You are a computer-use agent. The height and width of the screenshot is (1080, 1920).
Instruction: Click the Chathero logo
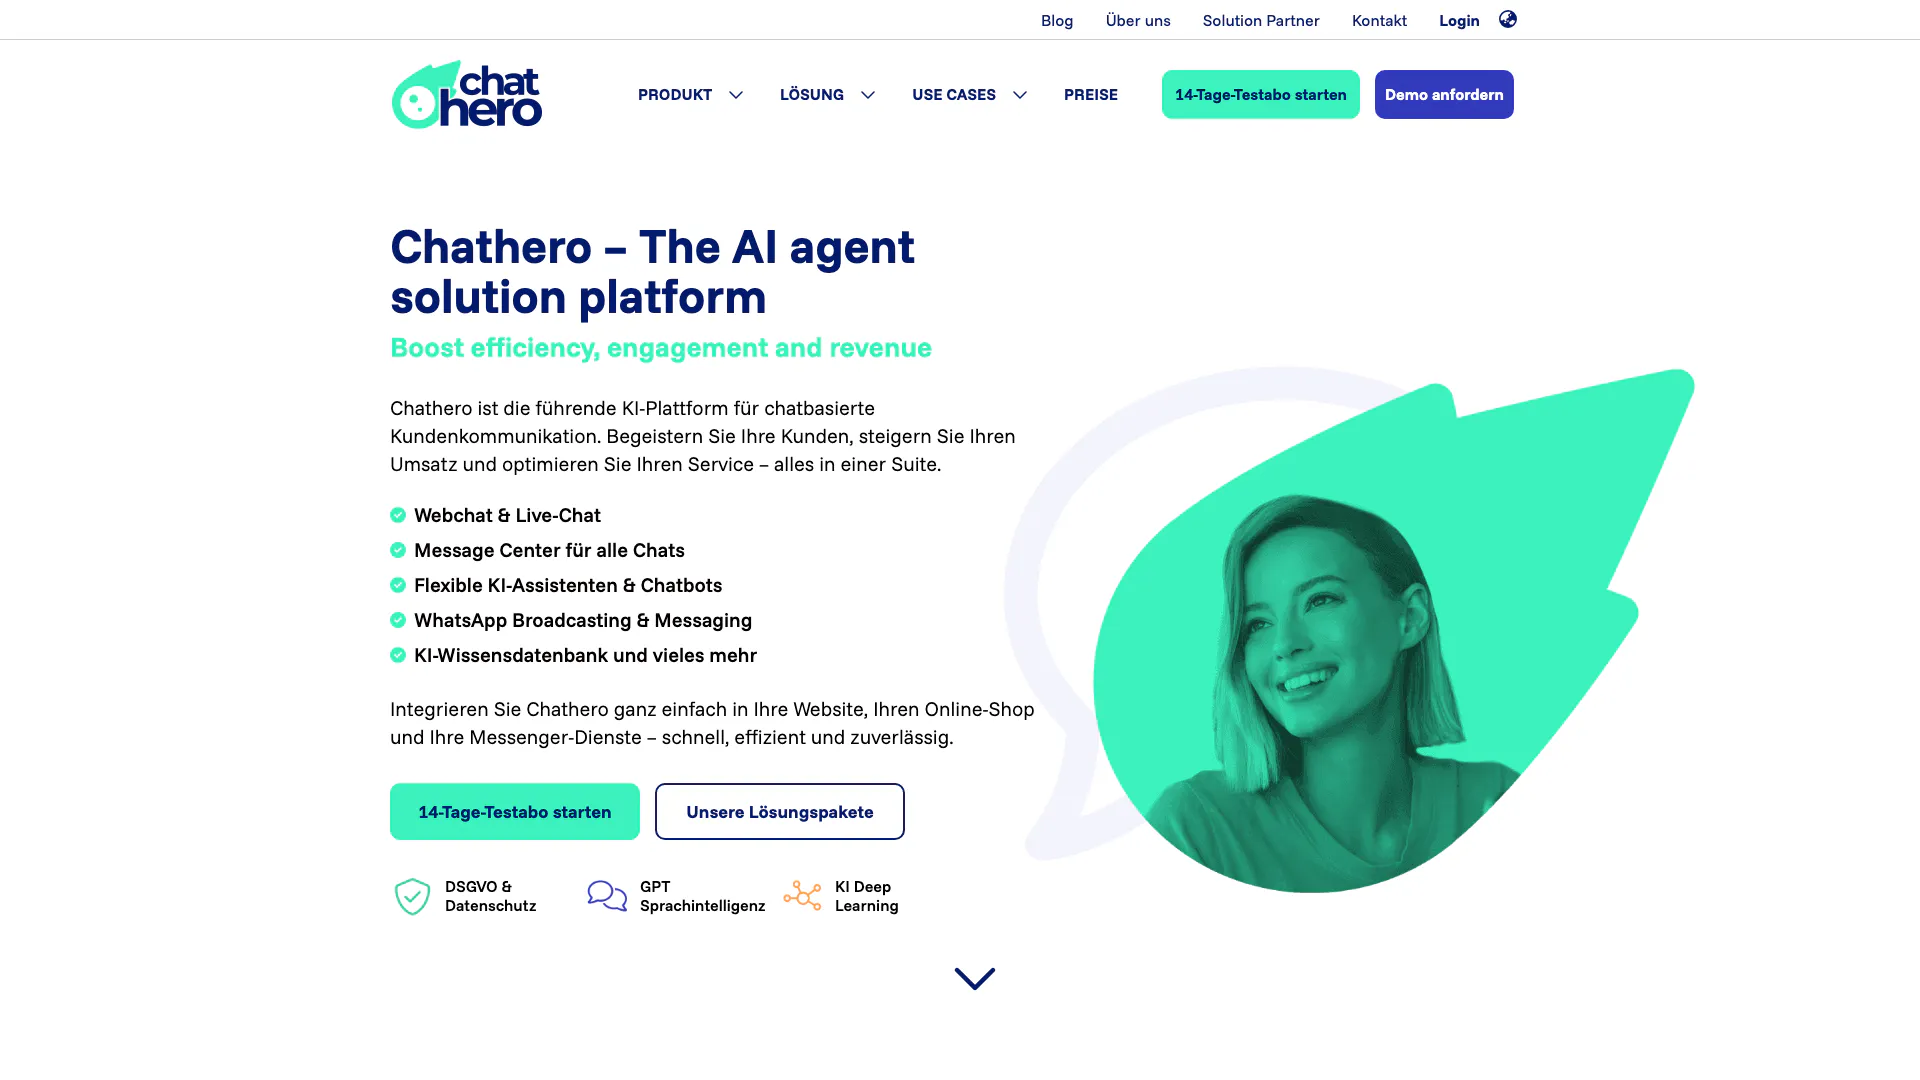pos(467,95)
